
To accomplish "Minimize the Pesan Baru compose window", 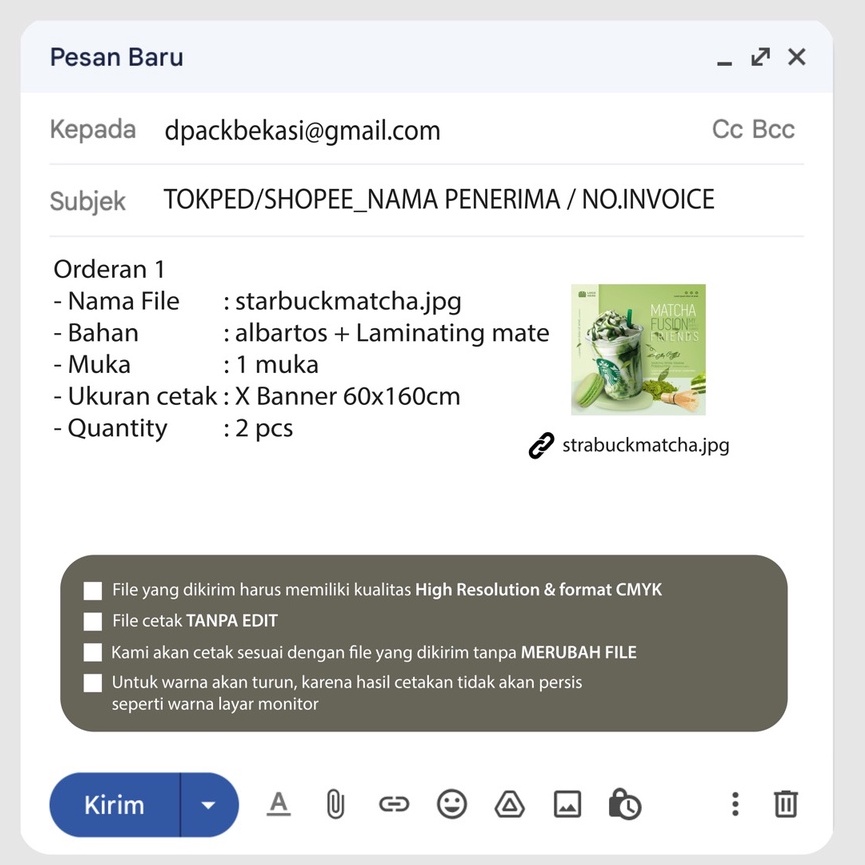I will [x=724, y=63].
